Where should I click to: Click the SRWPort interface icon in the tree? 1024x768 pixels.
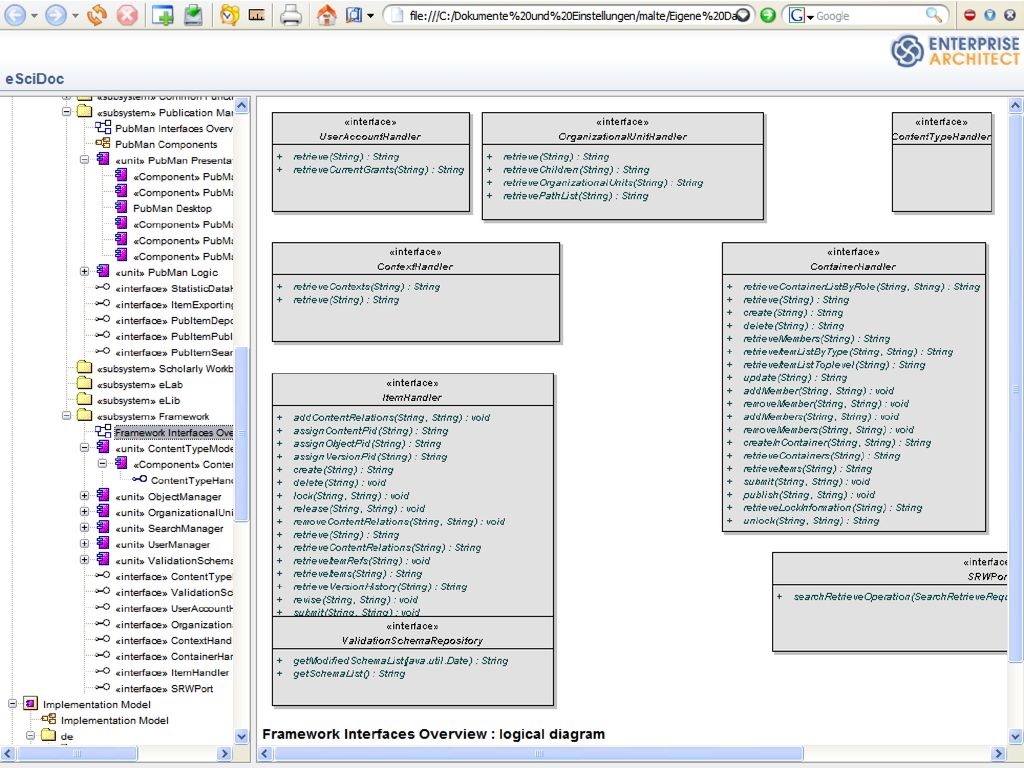(x=103, y=687)
